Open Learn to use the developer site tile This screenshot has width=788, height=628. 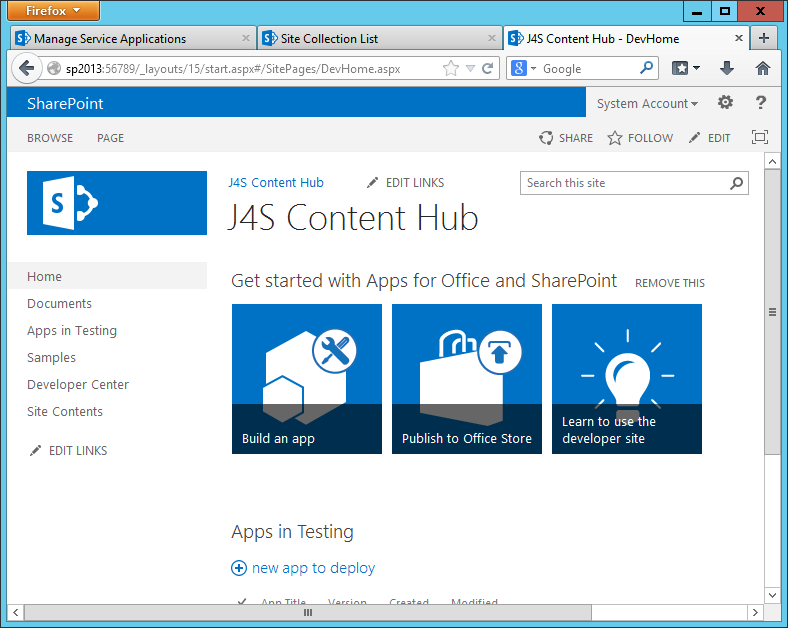click(x=627, y=379)
